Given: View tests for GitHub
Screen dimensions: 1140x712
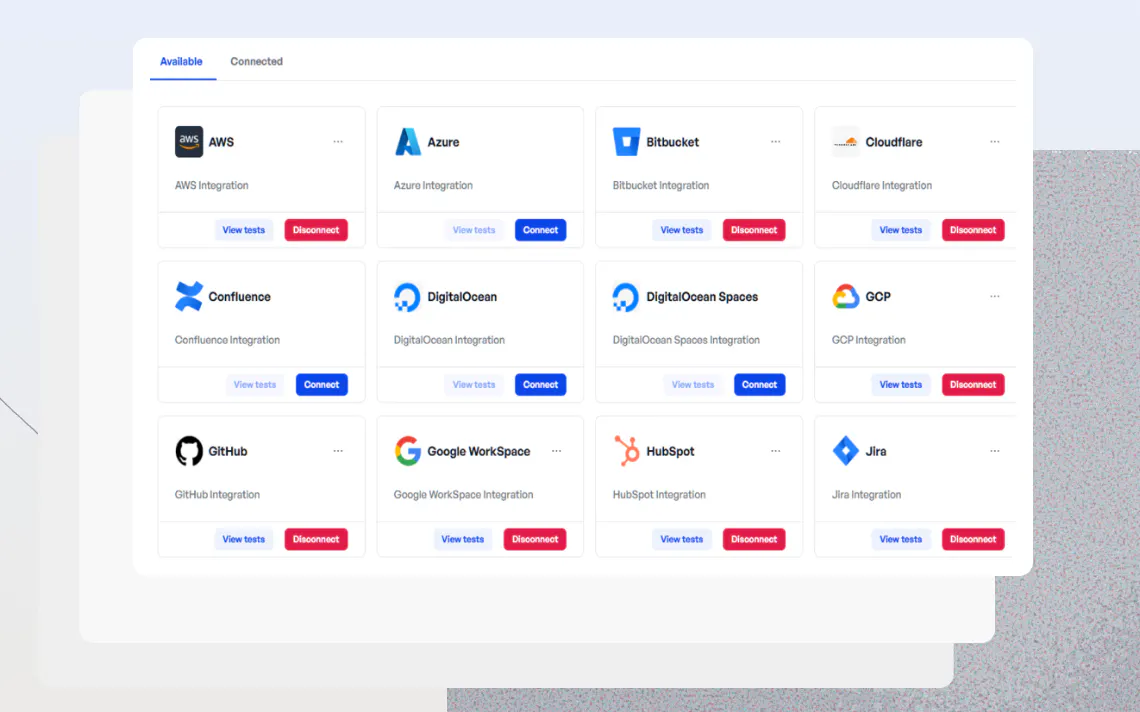Looking at the screenshot, I should (244, 540).
